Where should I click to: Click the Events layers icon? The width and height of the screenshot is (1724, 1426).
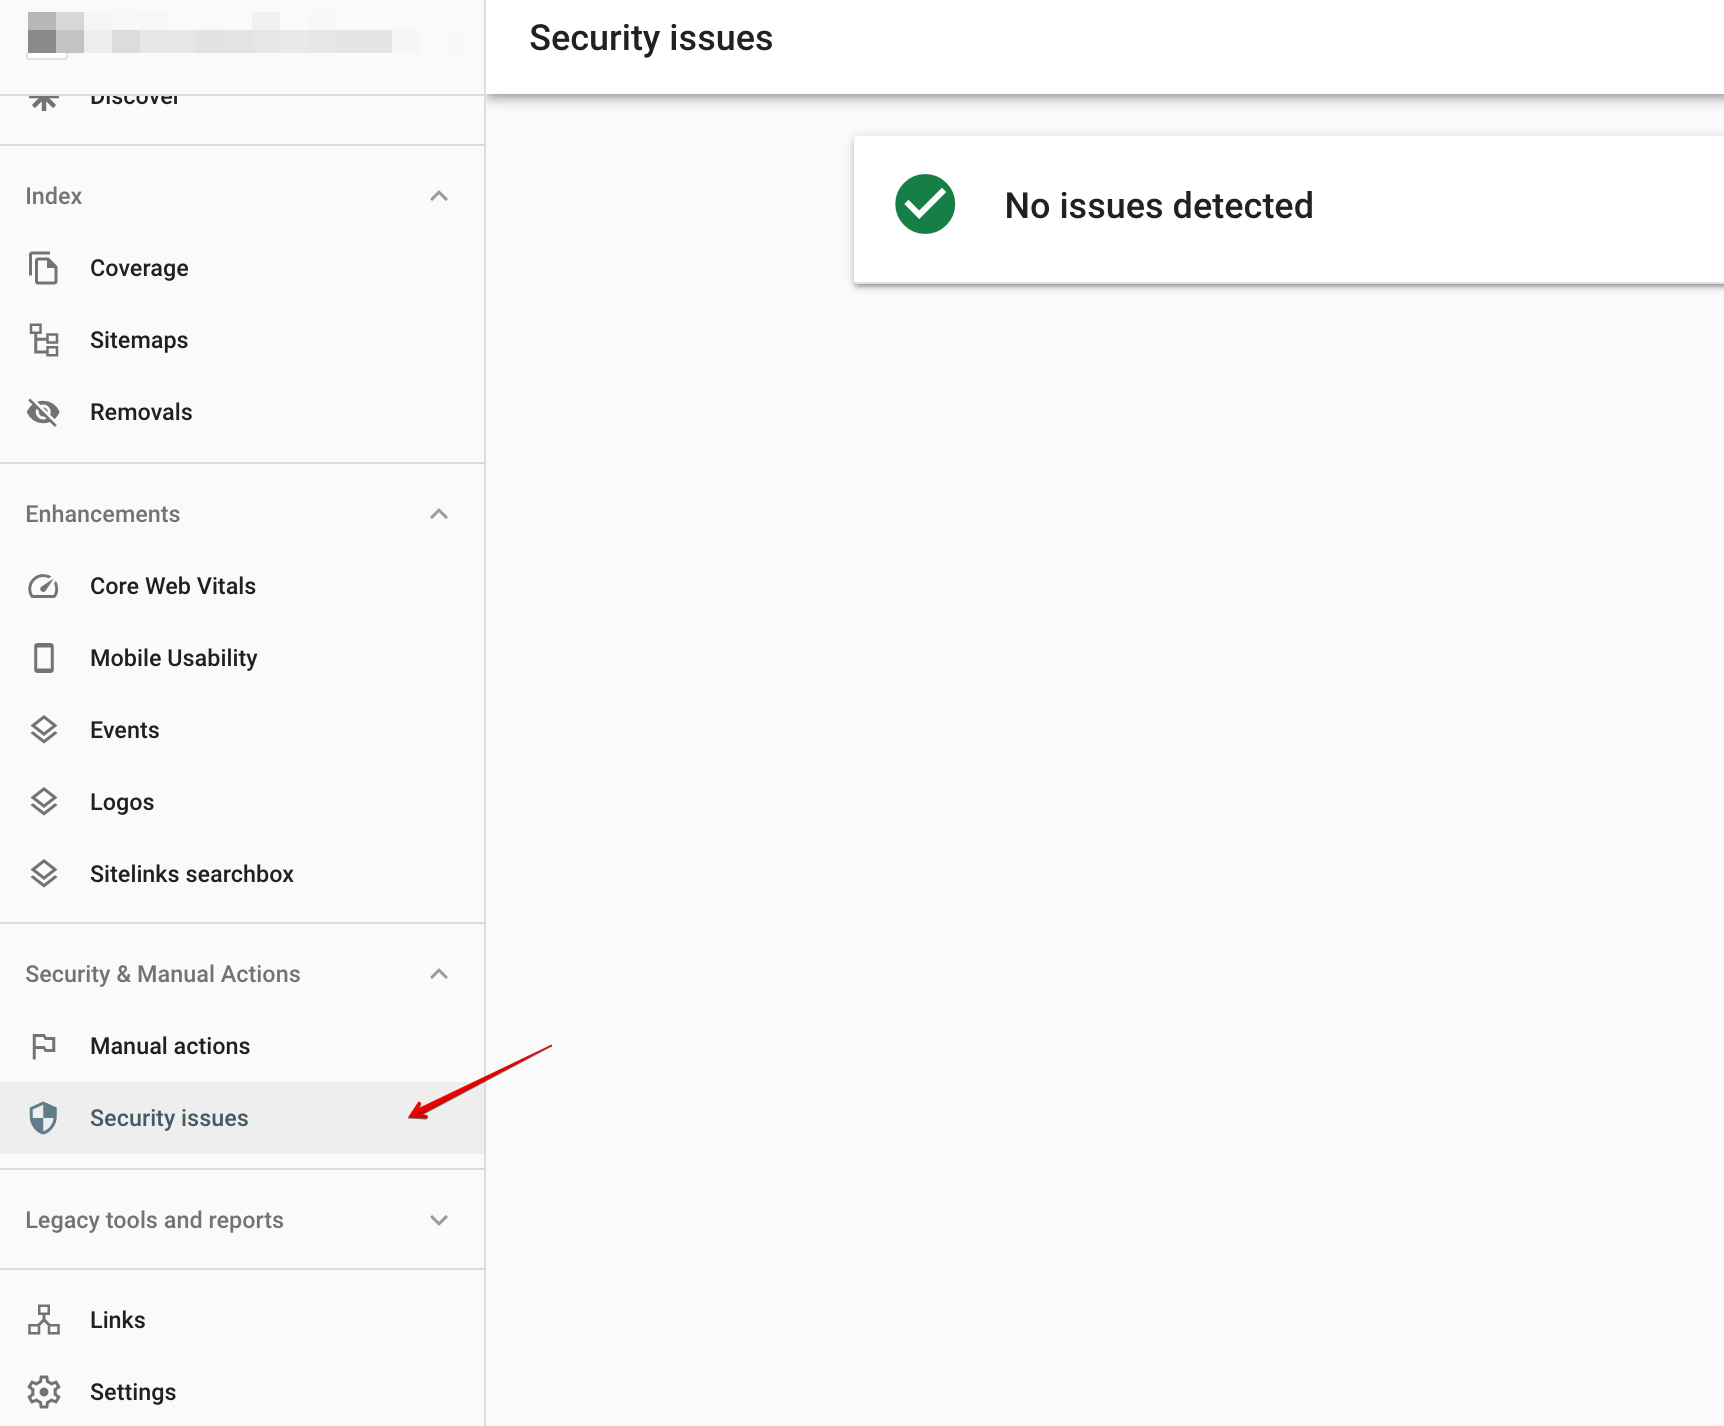[x=43, y=730]
